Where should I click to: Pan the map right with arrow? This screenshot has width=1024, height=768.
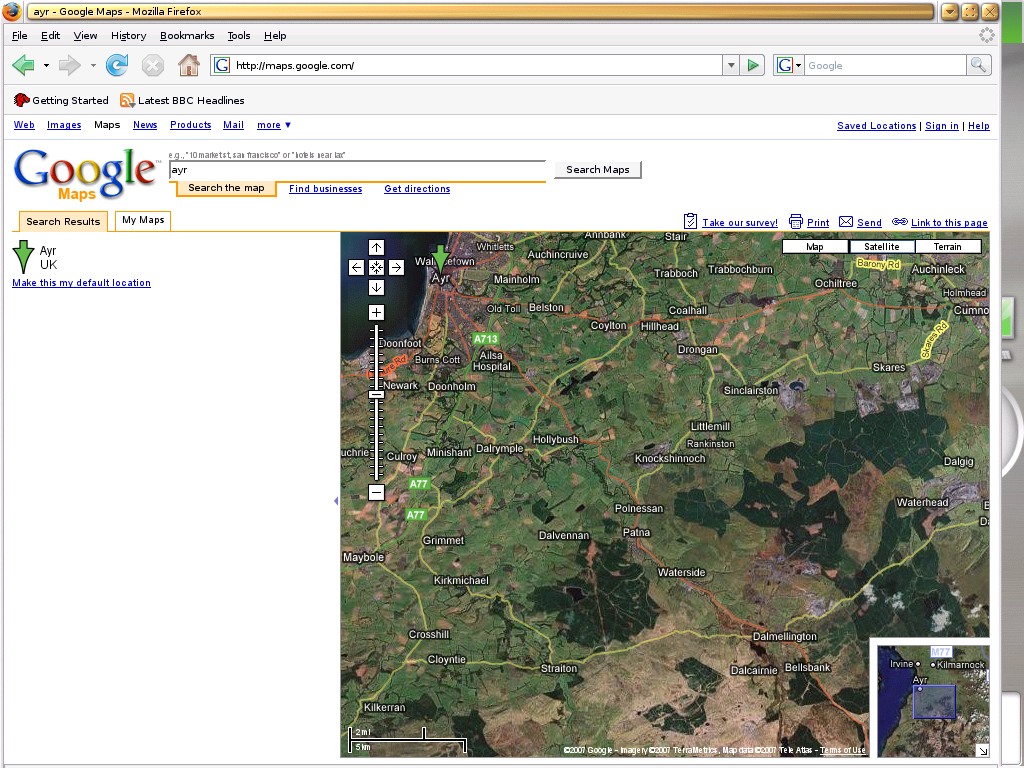pyautogui.click(x=396, y=267)
